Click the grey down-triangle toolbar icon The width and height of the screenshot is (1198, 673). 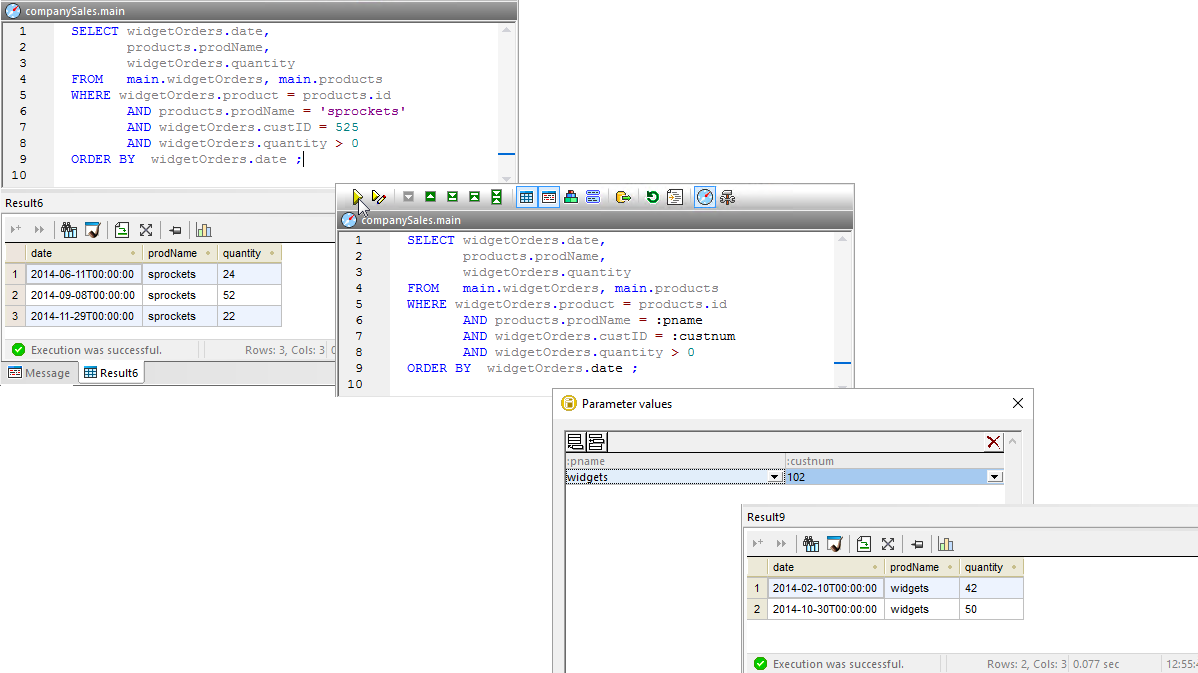point(409,197)
